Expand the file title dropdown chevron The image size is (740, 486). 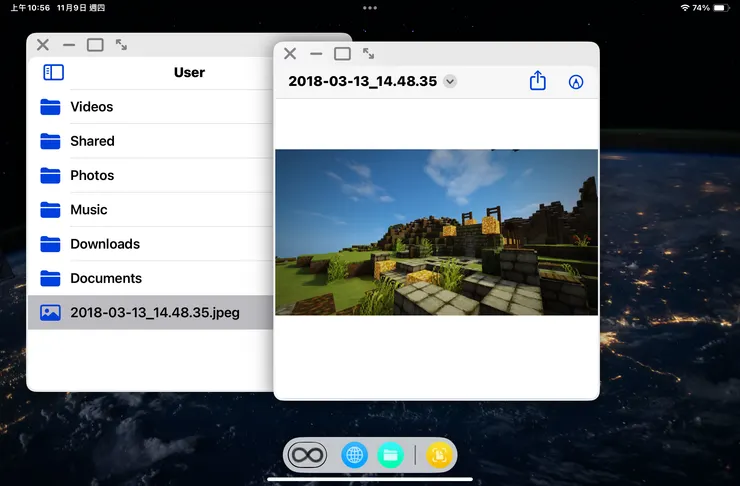coord(450,81)
